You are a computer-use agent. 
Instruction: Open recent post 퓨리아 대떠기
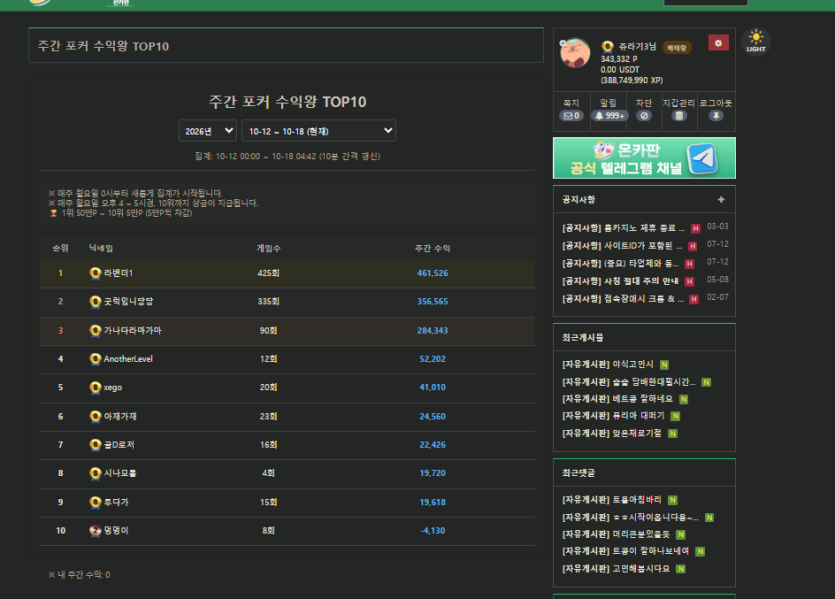613,415
